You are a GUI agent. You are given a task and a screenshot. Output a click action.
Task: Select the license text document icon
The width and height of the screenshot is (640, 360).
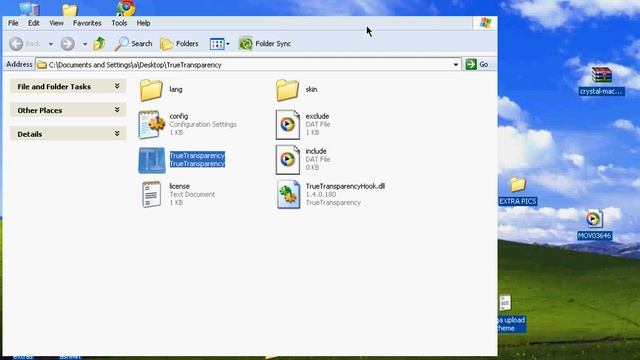(151, 194)
